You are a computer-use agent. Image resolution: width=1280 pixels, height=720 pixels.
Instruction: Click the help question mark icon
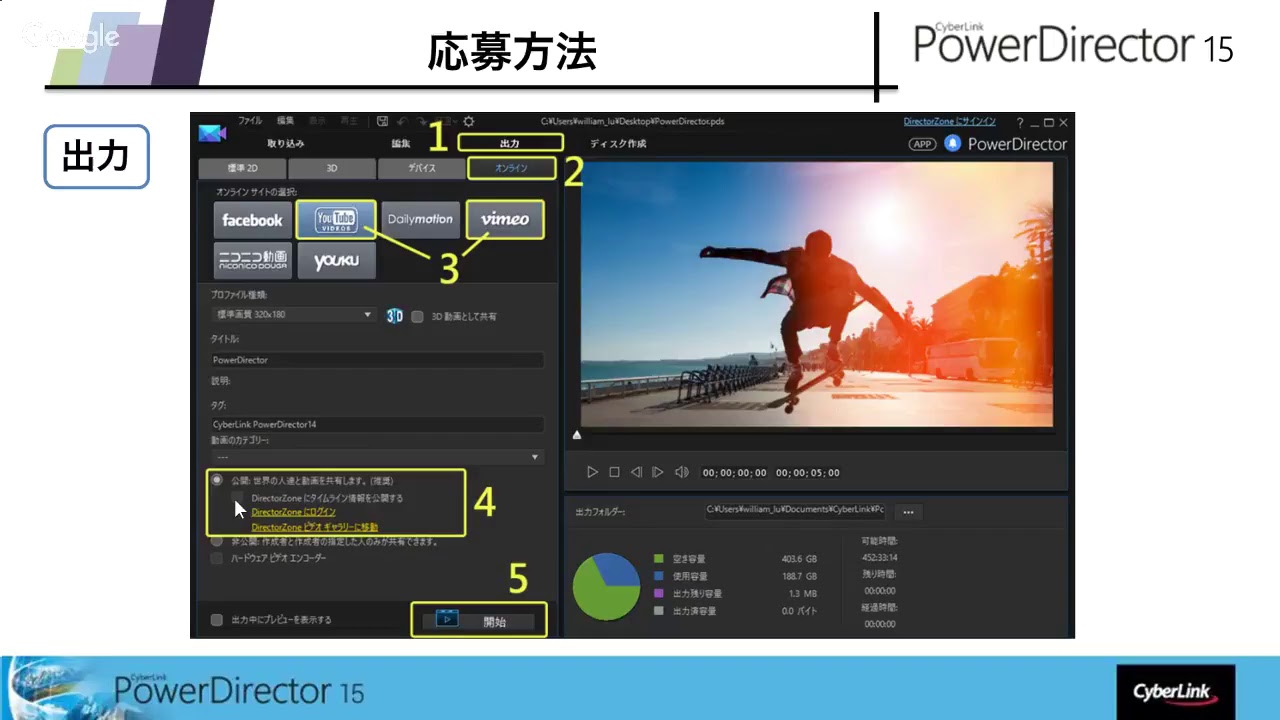[x=1020, y=122]
